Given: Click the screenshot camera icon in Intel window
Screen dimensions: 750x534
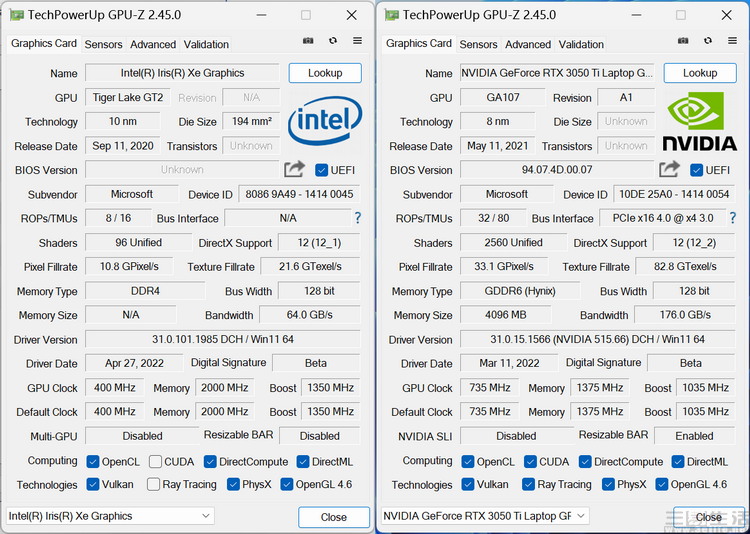Looking at the screenshot, I should [x=308, y=41].
